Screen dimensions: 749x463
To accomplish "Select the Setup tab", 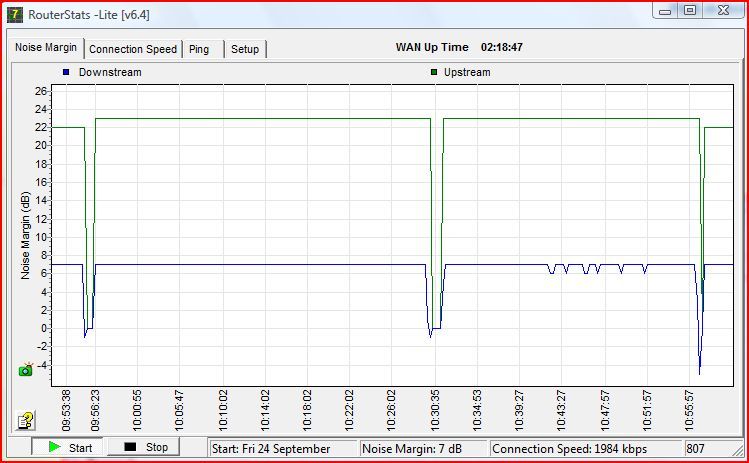I will tap(245, 49).
